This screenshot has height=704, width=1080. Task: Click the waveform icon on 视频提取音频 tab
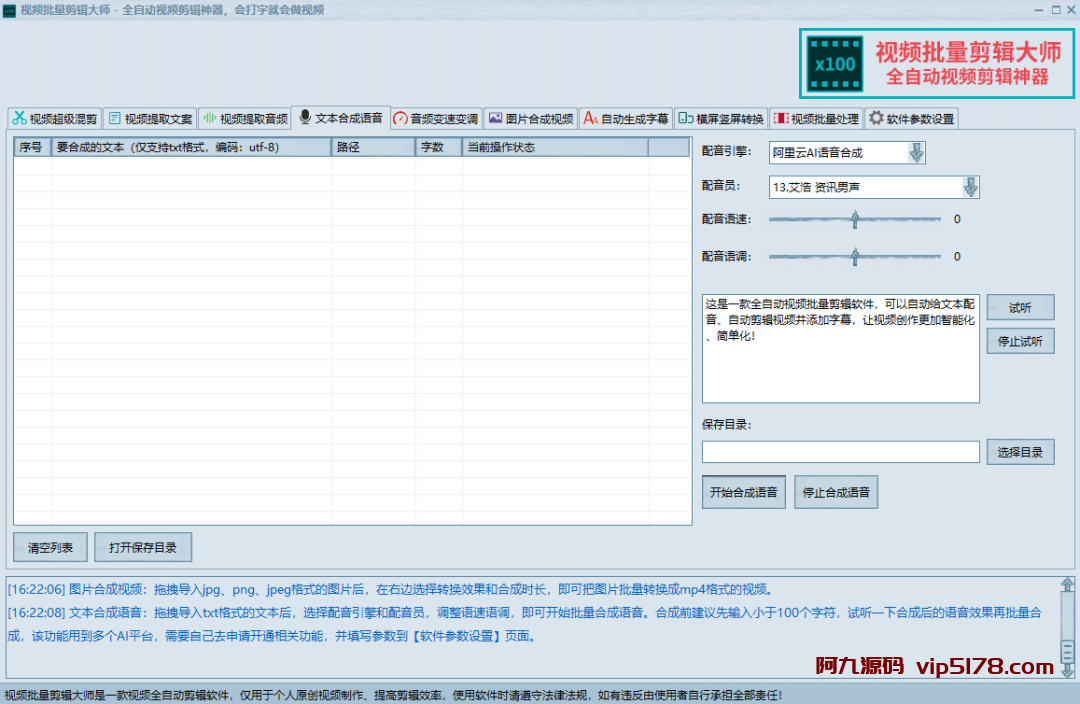[209, 119]
